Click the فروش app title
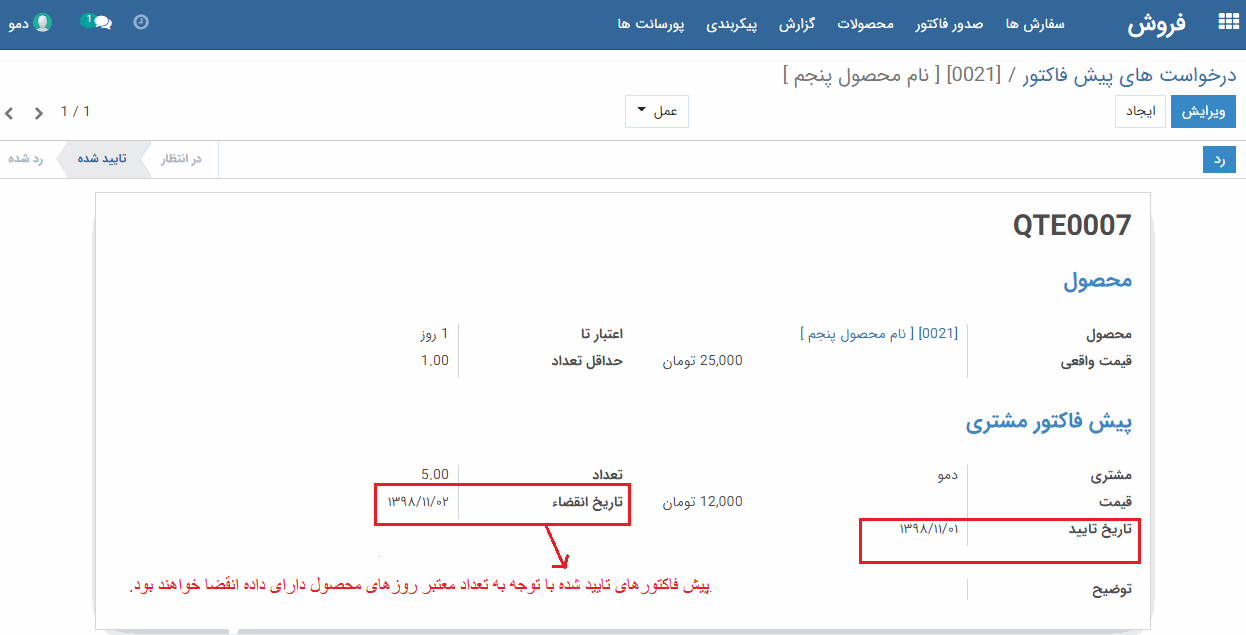This screenshot has height=635, width=1246. point(1157,25)
